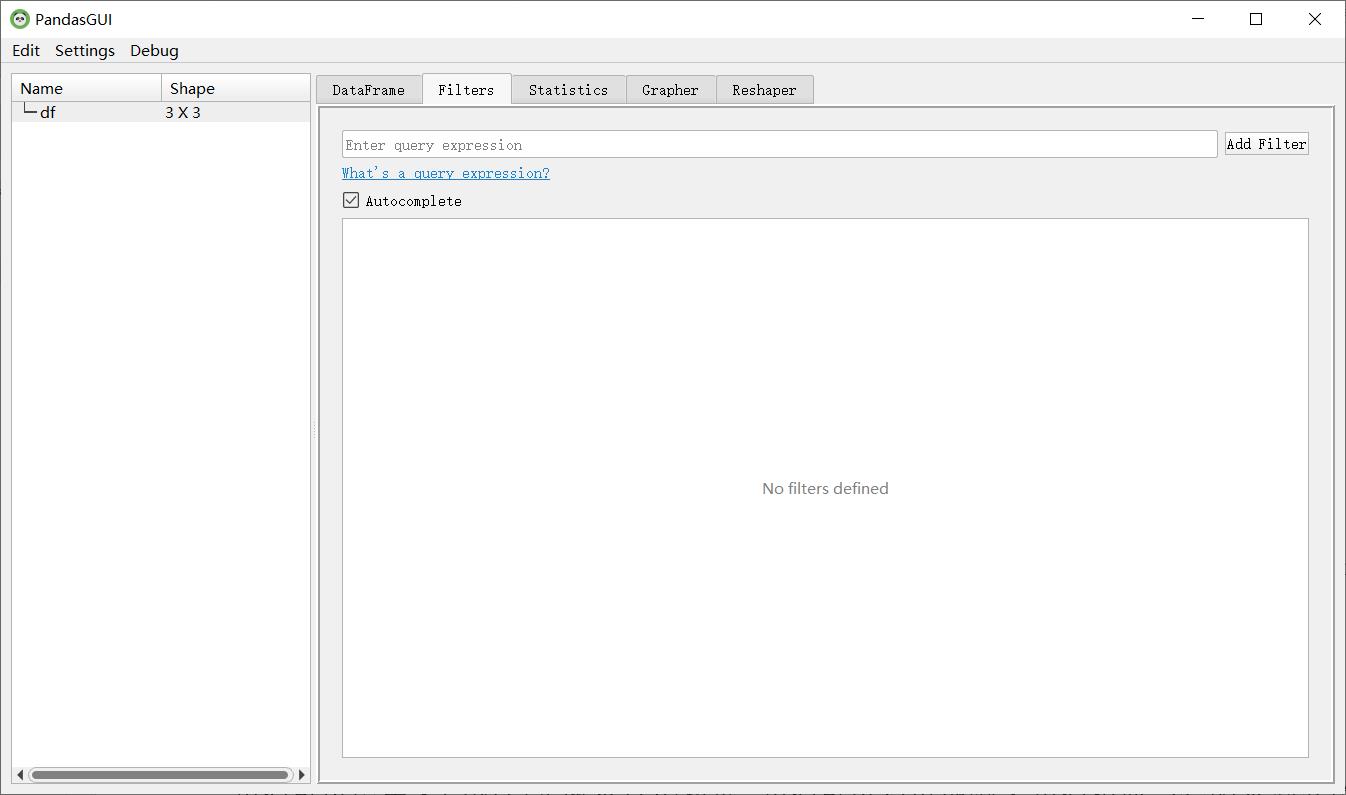The width and height of the screenshot is (1346, 795).
Task: Go to the Grapher tab
Action: [670, 90]
